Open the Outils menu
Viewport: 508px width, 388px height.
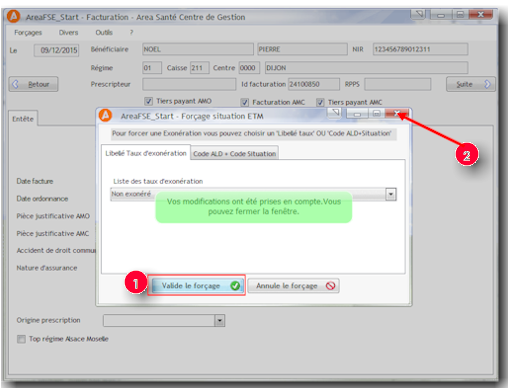click(x=104, y=33)
